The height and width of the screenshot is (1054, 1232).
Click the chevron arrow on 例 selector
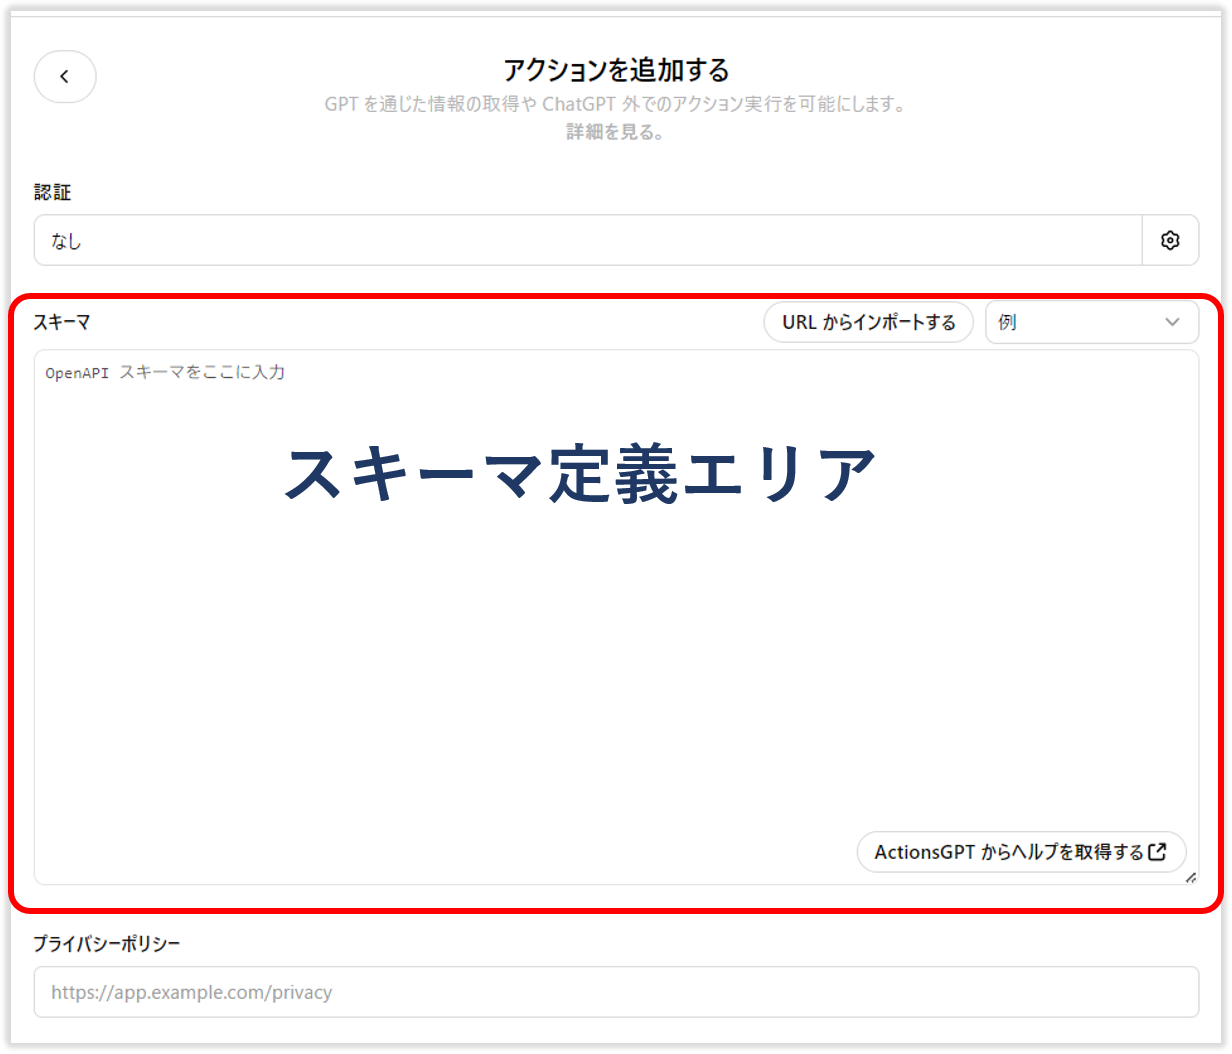click(x=1172, y=322)
